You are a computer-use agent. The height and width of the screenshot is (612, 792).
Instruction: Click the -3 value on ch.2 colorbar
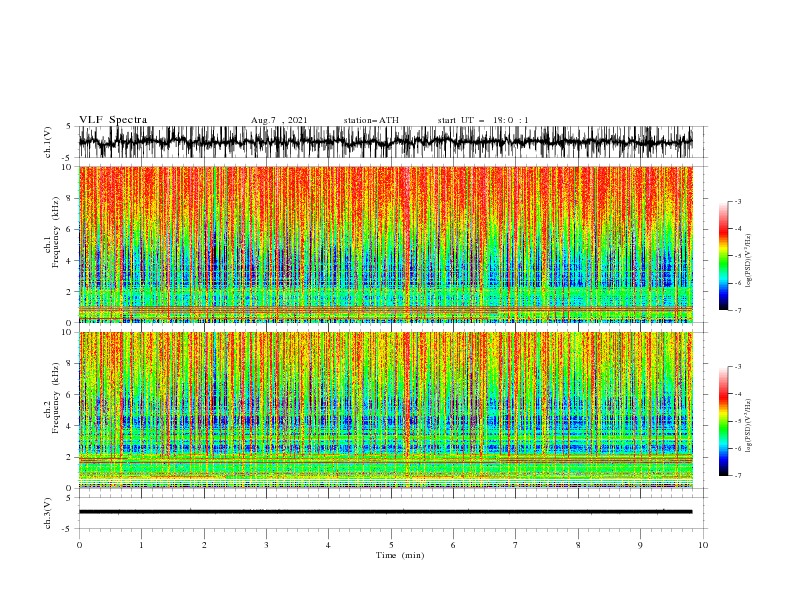pos(737,367)
